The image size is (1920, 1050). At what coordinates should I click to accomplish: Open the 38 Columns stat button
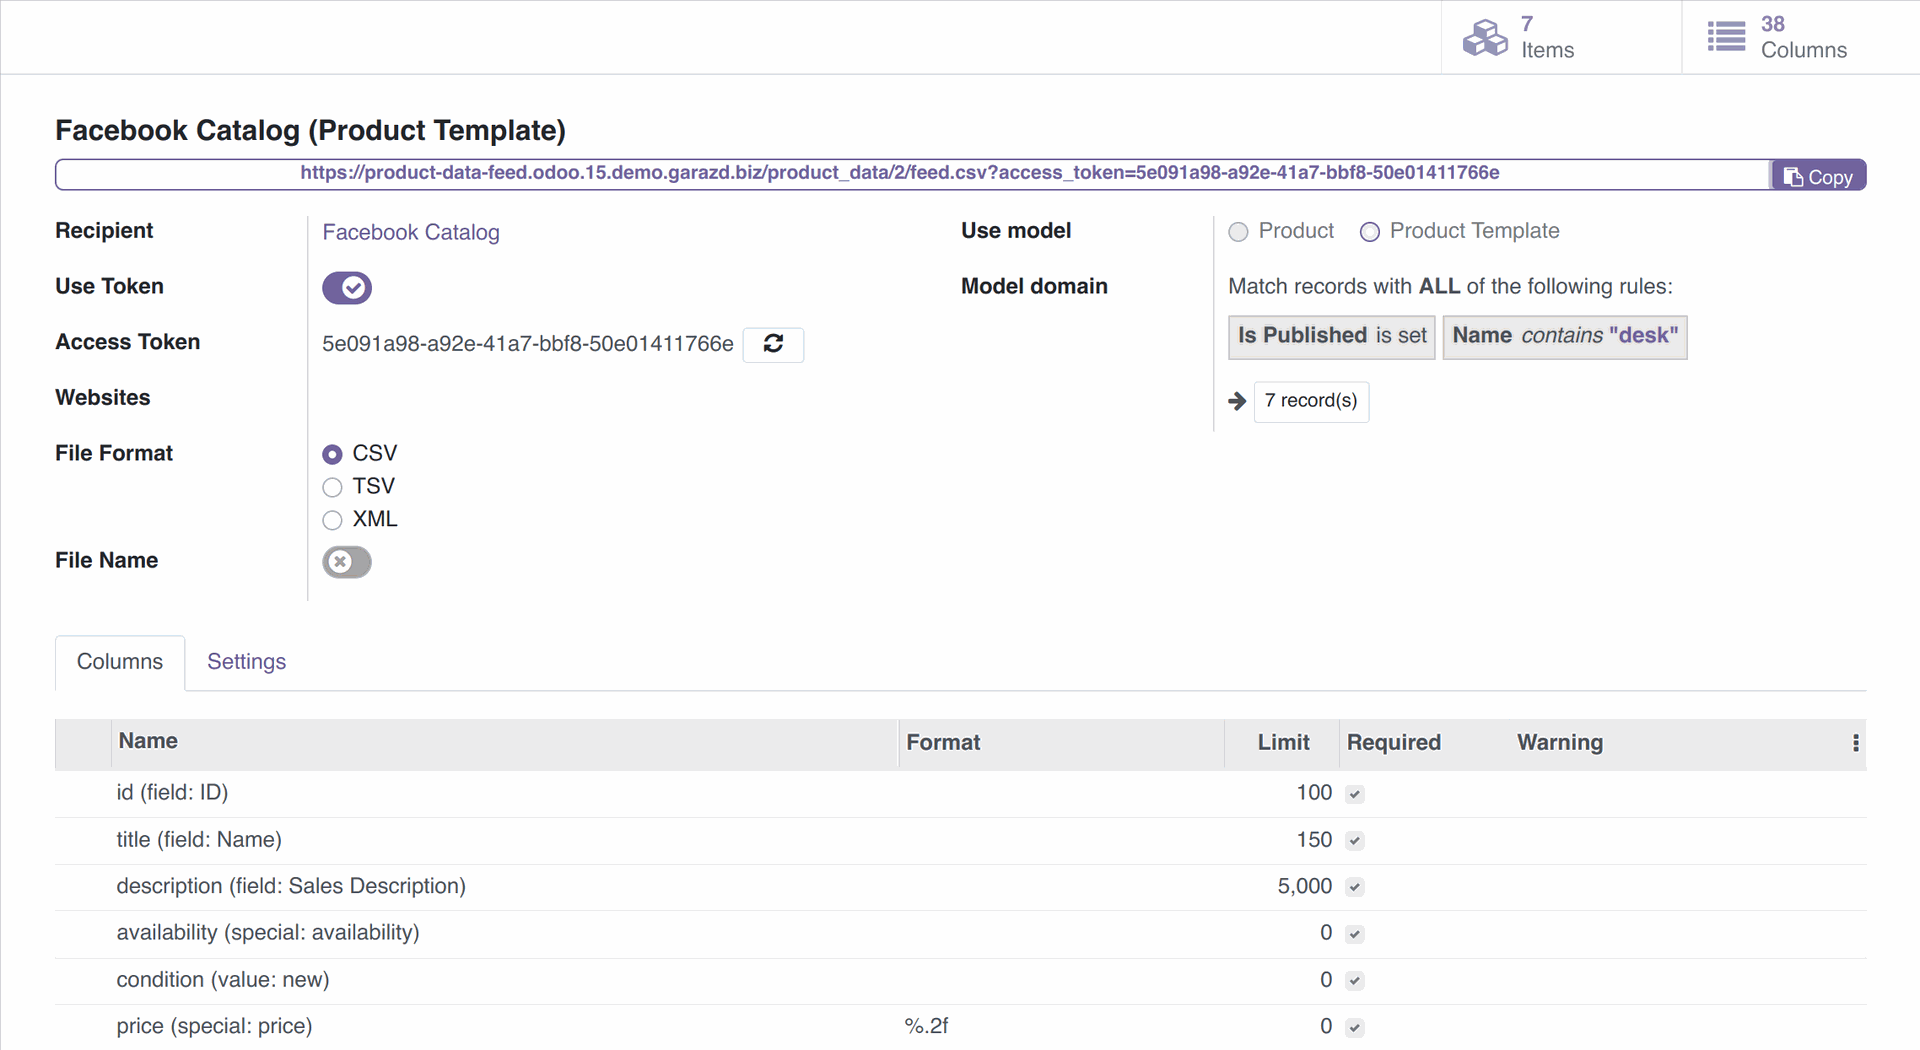point(1800,37)
